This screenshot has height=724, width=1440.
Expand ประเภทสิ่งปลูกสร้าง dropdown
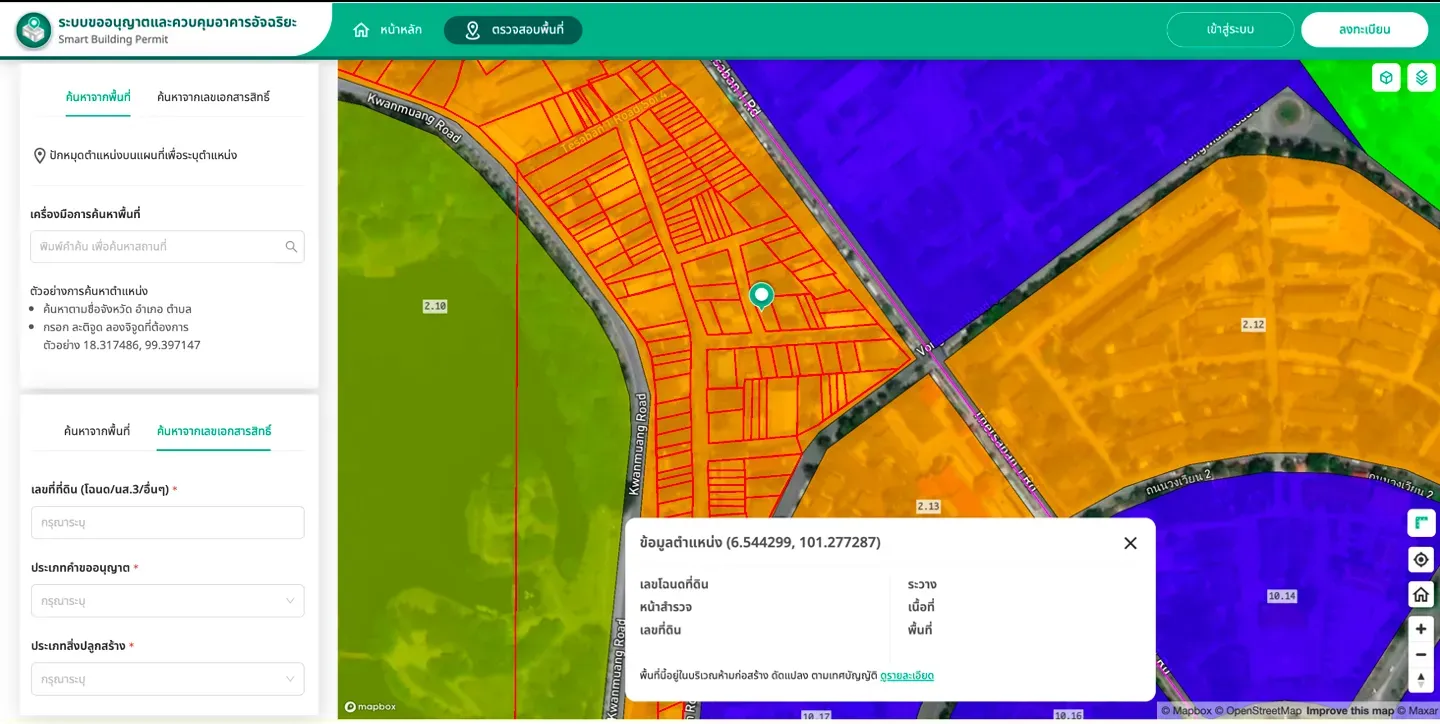(x=168, y=679)
